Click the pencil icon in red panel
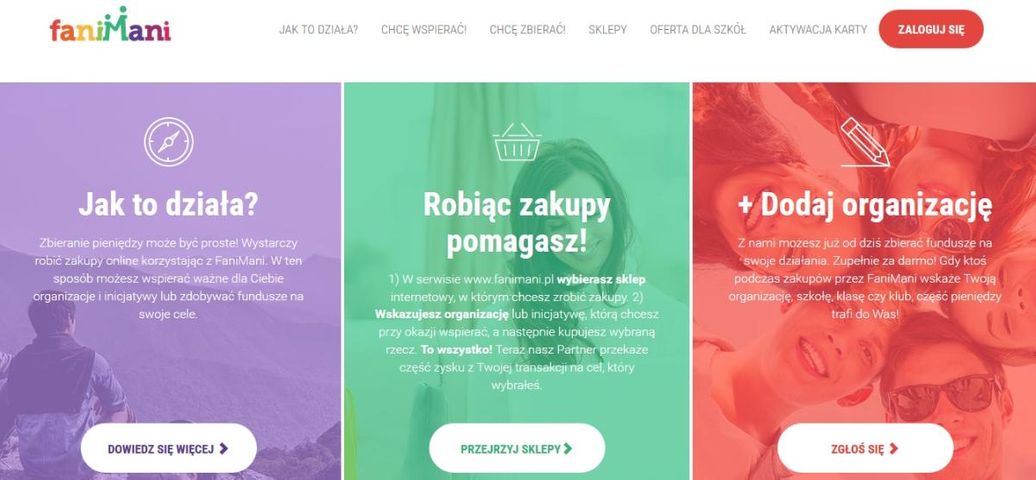1036x480 pixels. click(865, 142)
